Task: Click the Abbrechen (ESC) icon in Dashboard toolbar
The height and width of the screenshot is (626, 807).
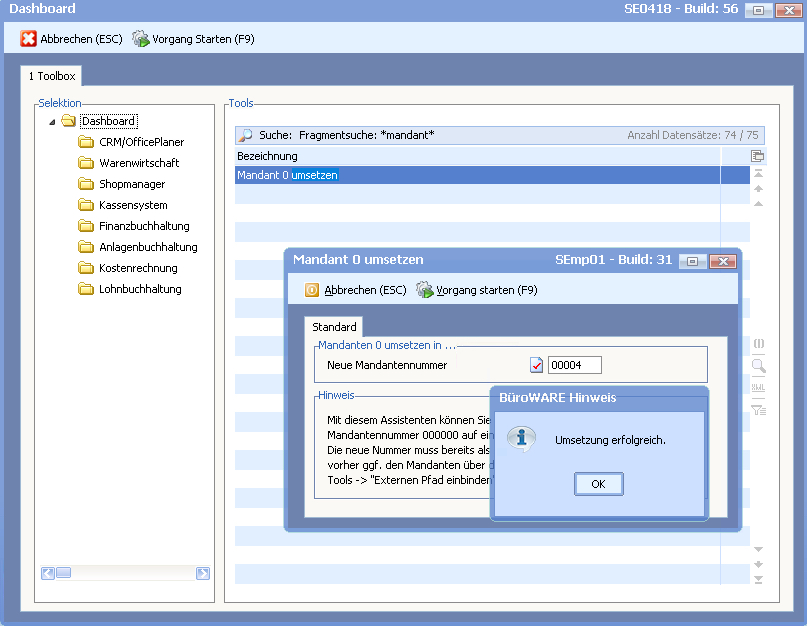Action: tap(29, 39)
